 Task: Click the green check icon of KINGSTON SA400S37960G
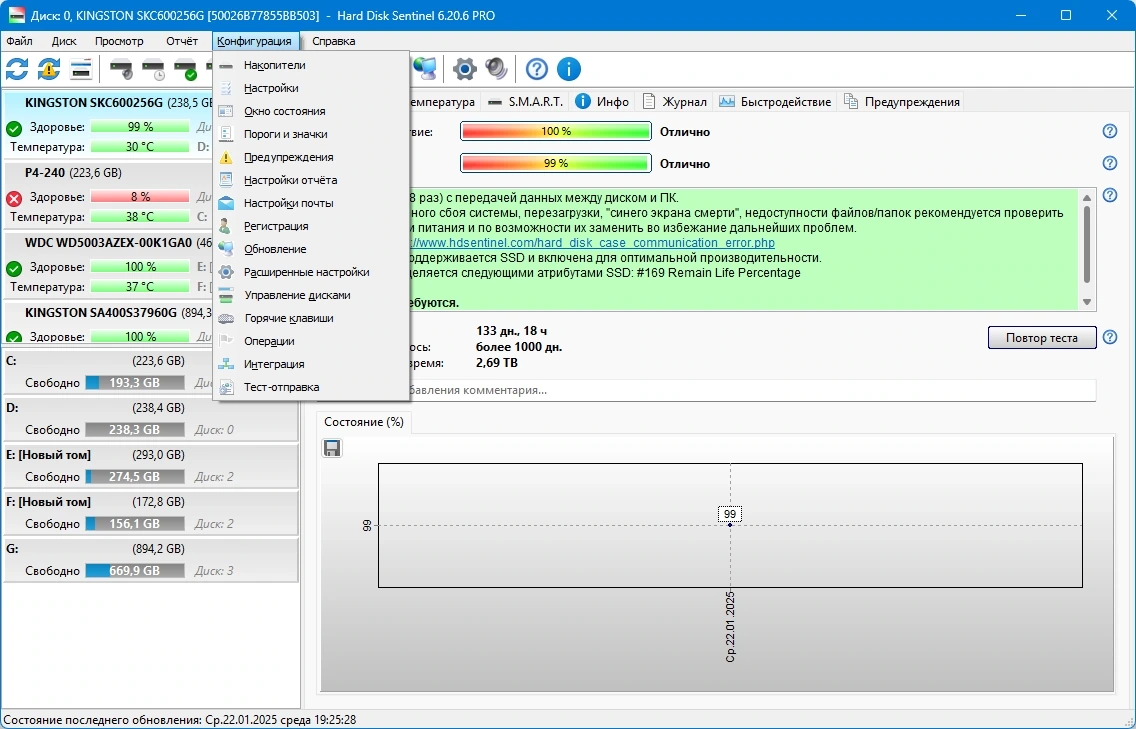pos(14,337)
